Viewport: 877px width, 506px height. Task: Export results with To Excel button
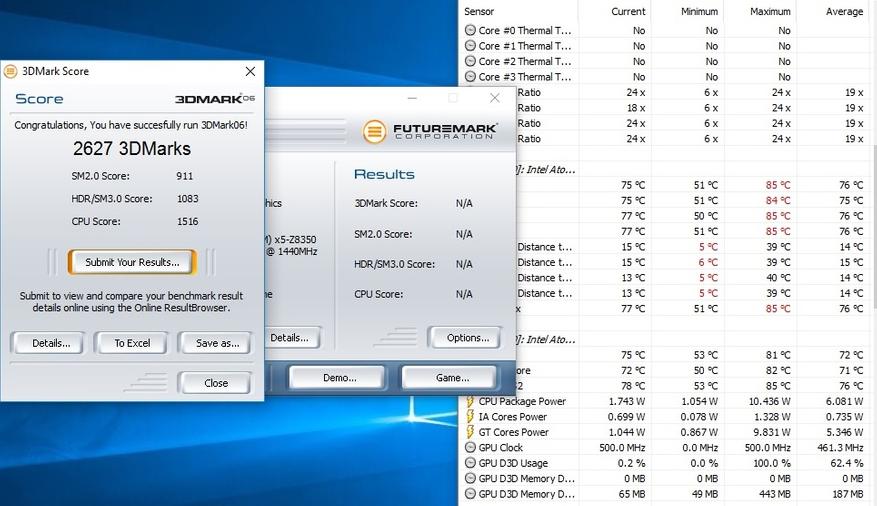131,343
